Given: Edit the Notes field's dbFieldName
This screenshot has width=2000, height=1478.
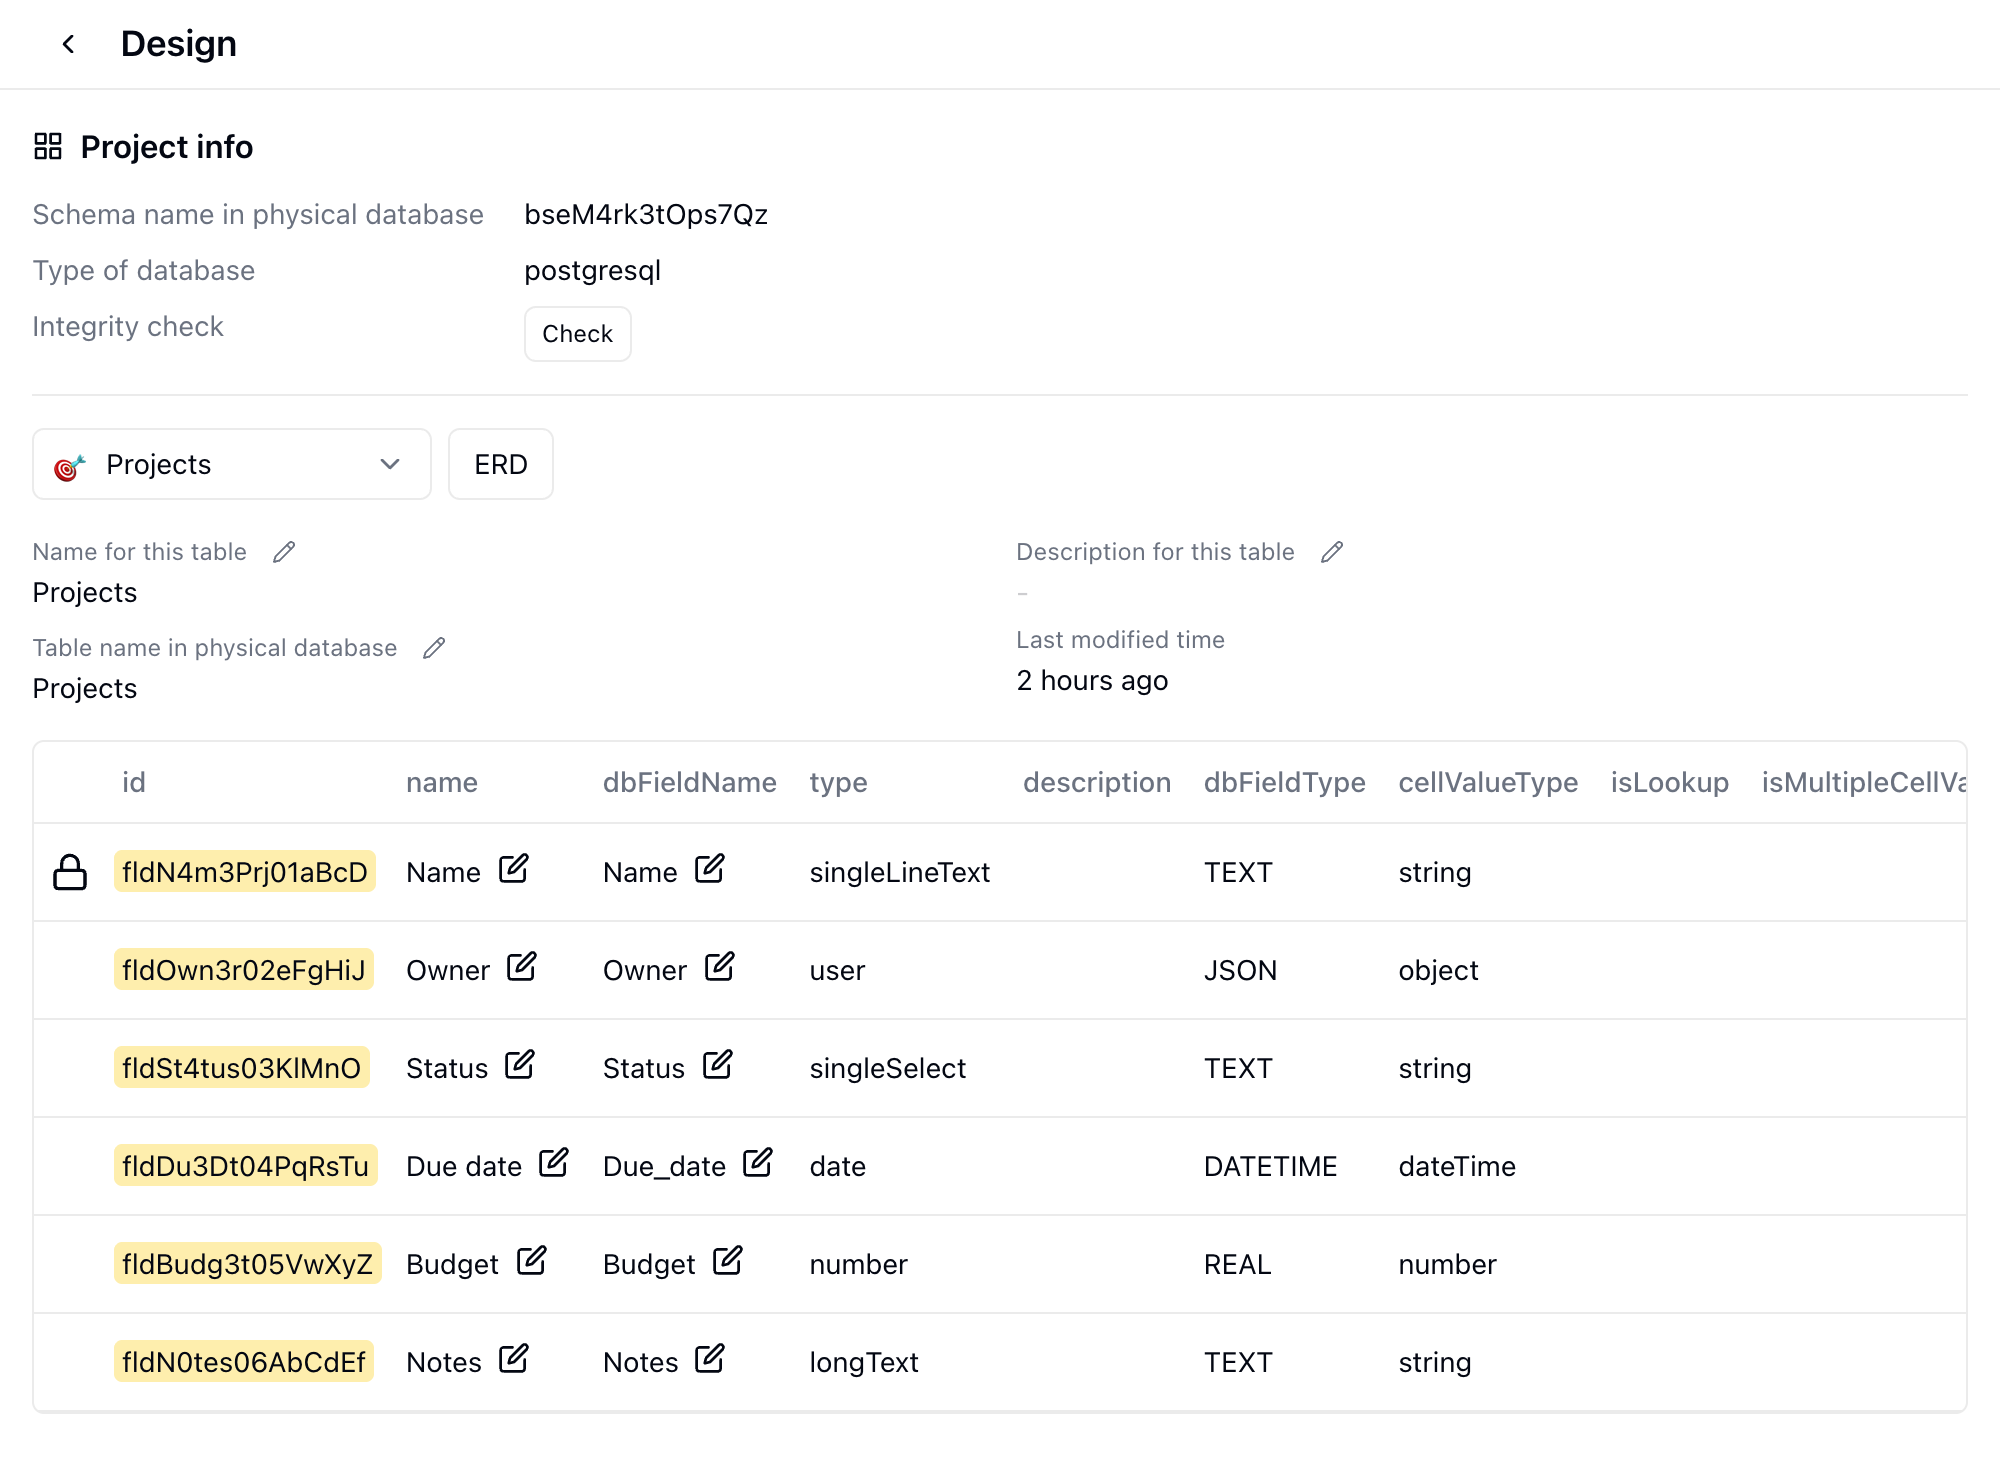Looking at the screenshot, I should [x=710, y=1359].
